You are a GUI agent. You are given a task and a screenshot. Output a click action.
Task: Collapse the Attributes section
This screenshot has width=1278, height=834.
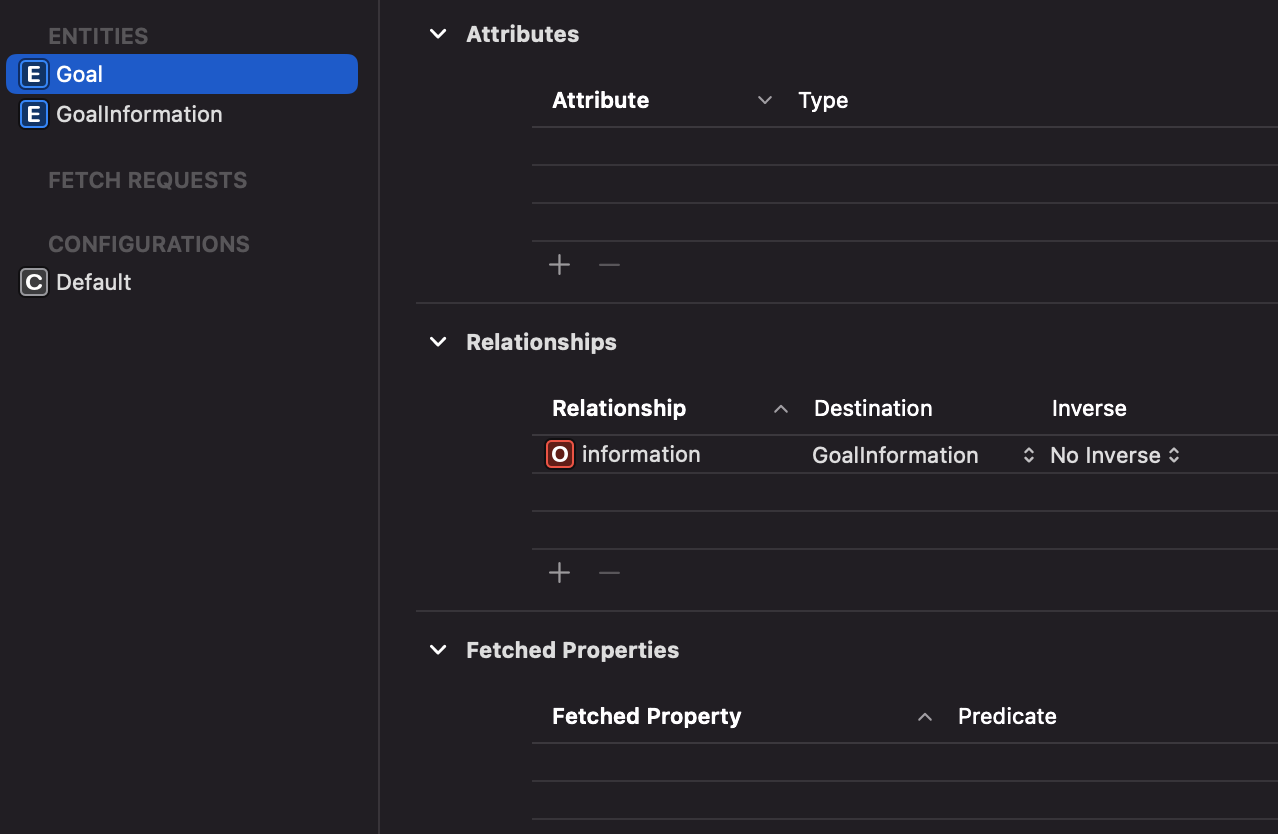click(x=438, y=34)
